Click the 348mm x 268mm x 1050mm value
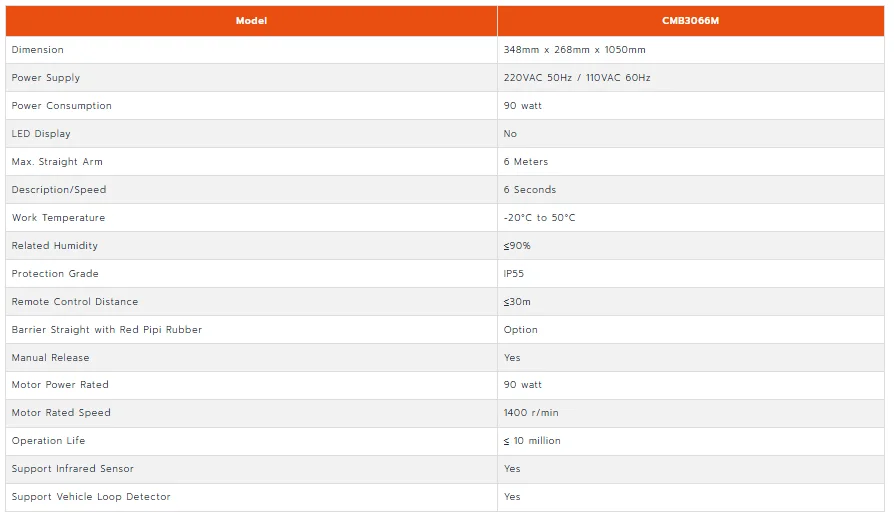 pos(574,50)
